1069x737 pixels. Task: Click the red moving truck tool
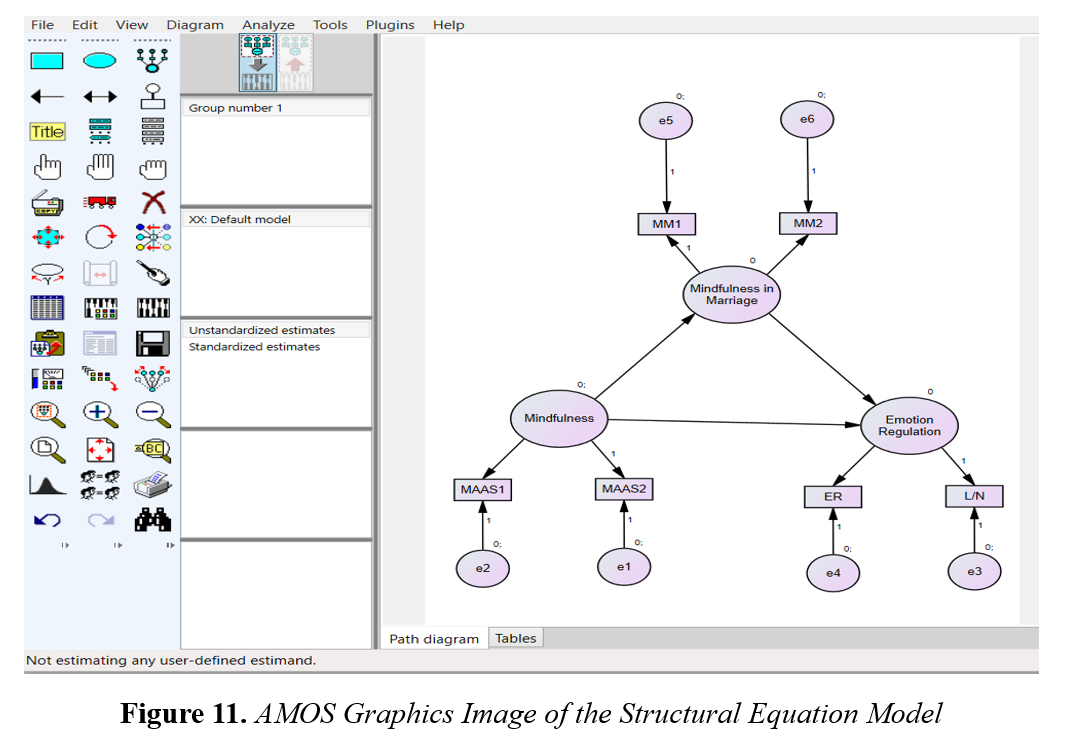pos(99,203)
